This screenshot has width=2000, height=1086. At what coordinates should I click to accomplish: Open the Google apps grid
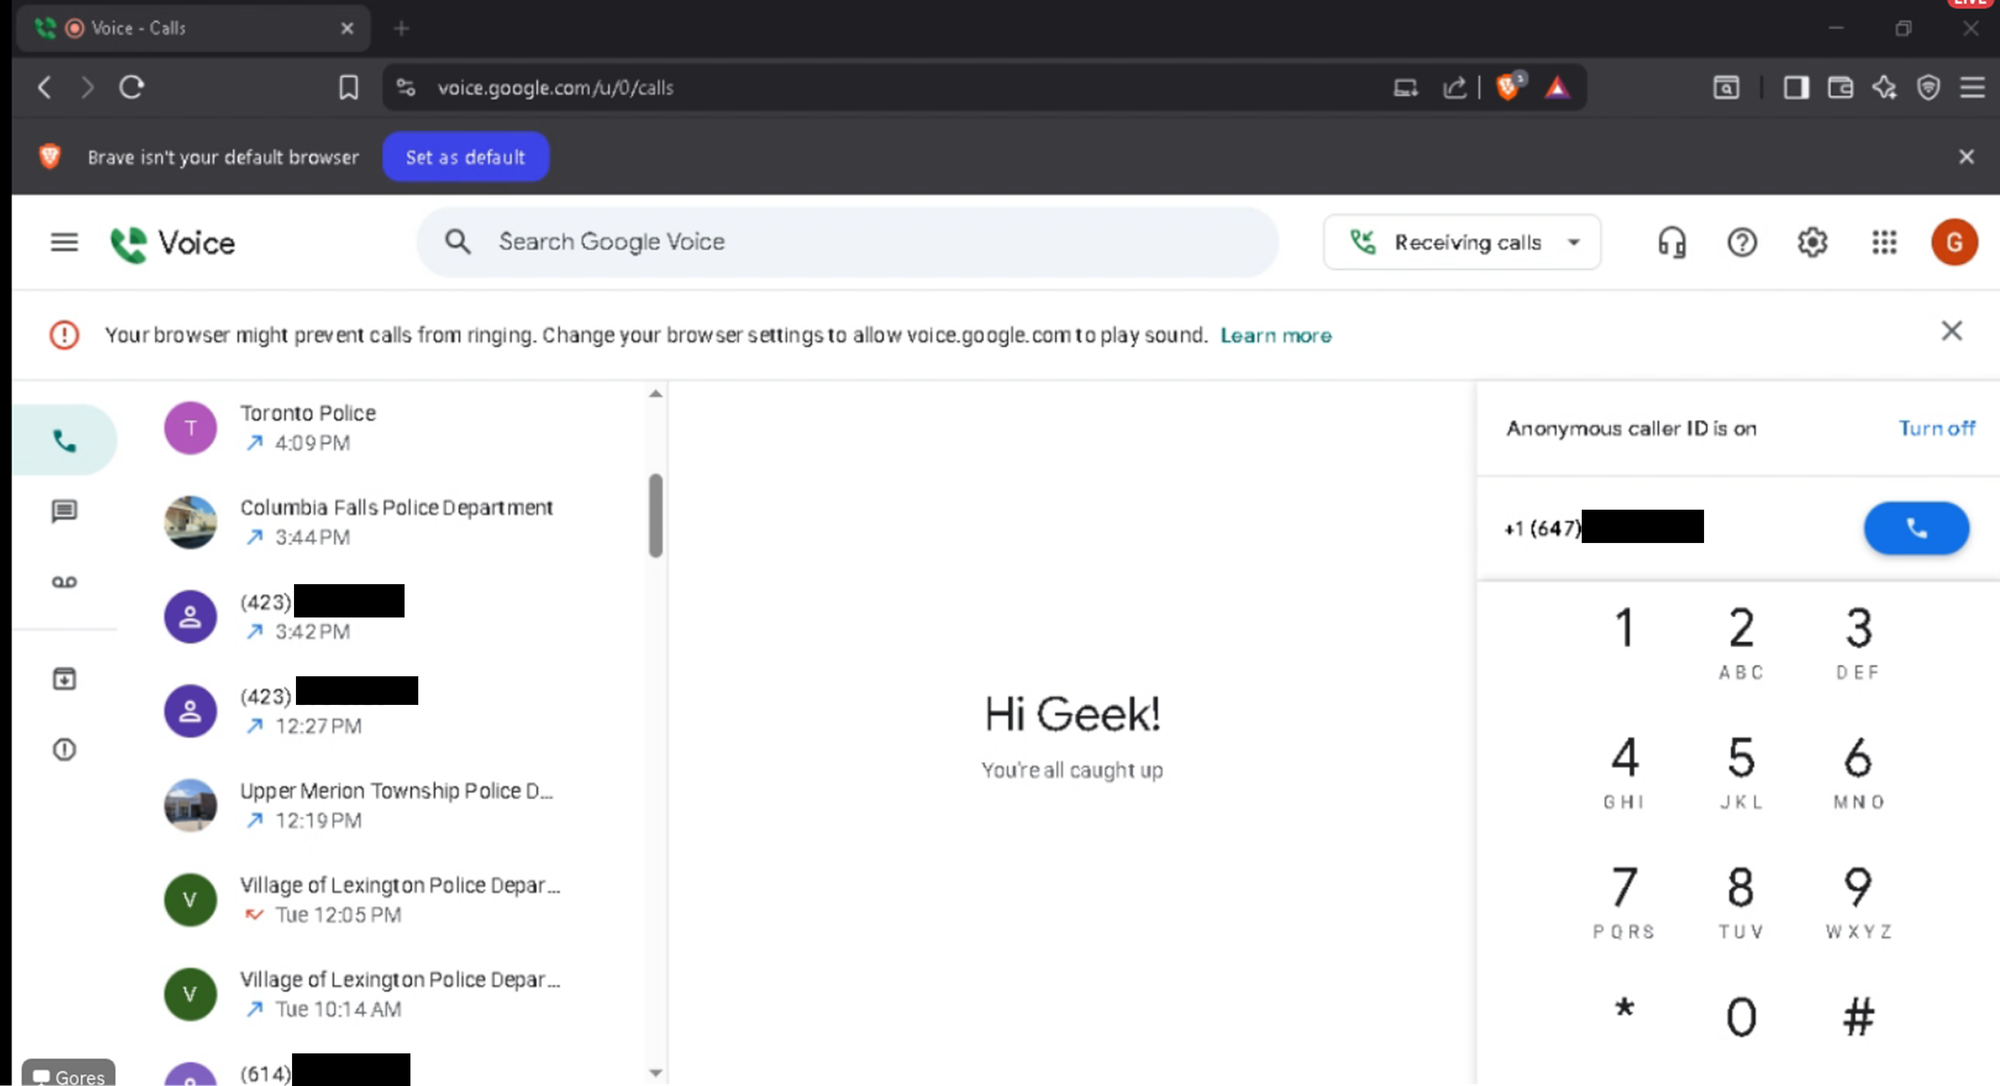click(x=1884, y=242)
